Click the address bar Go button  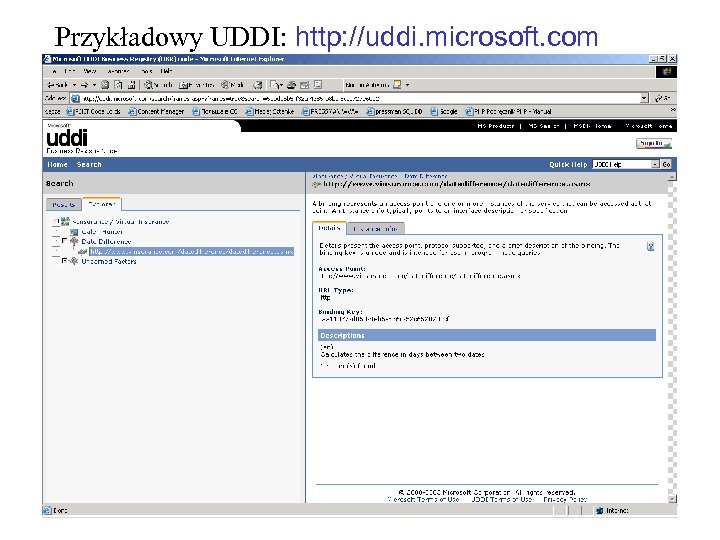663,98
